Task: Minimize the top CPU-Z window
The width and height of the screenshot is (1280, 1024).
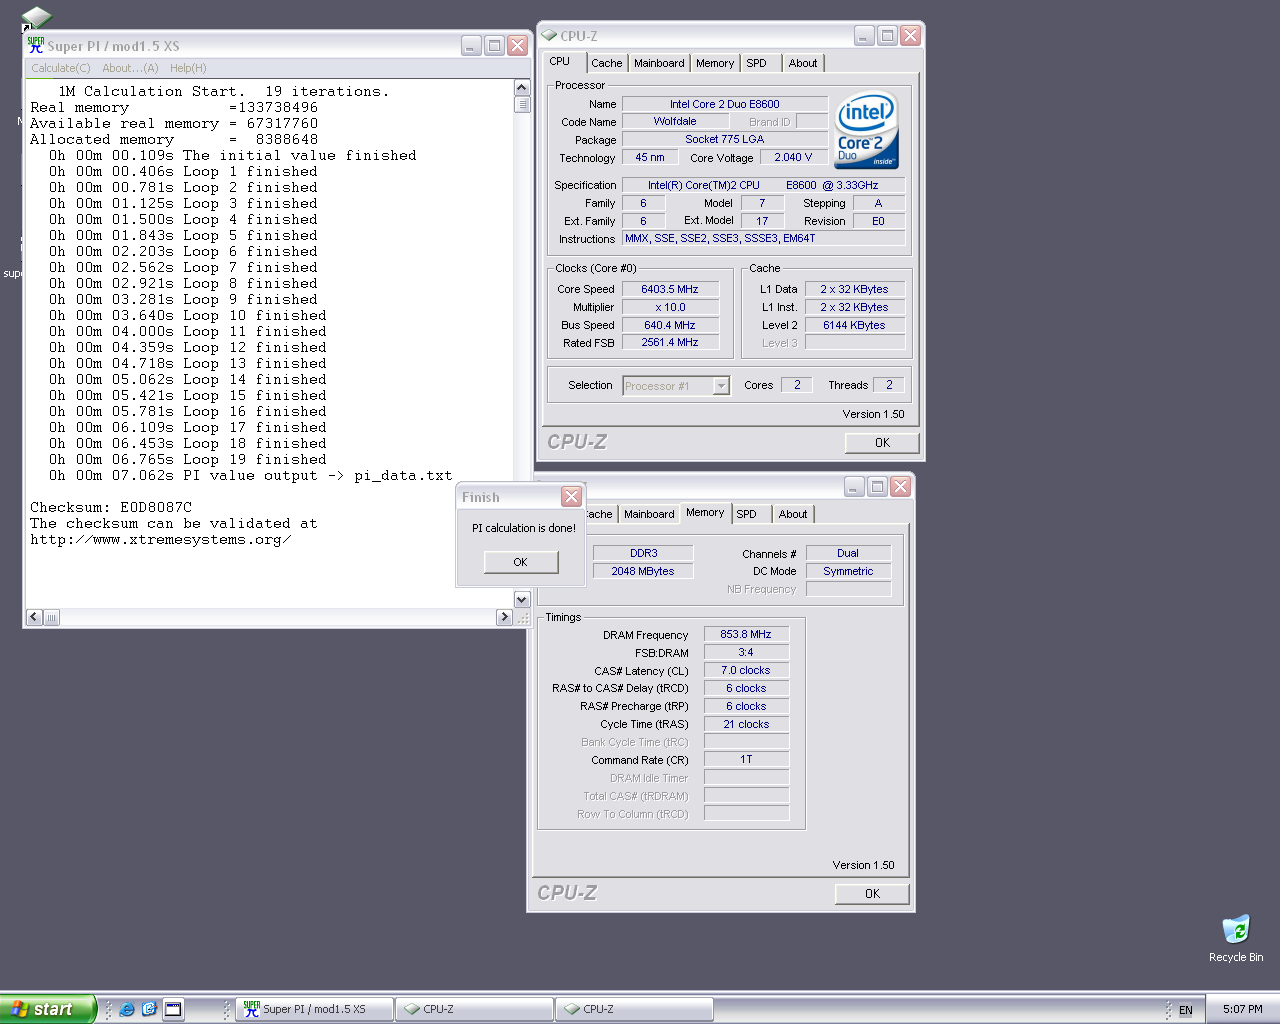Action: pyautogui.click(x=864, y=35)
